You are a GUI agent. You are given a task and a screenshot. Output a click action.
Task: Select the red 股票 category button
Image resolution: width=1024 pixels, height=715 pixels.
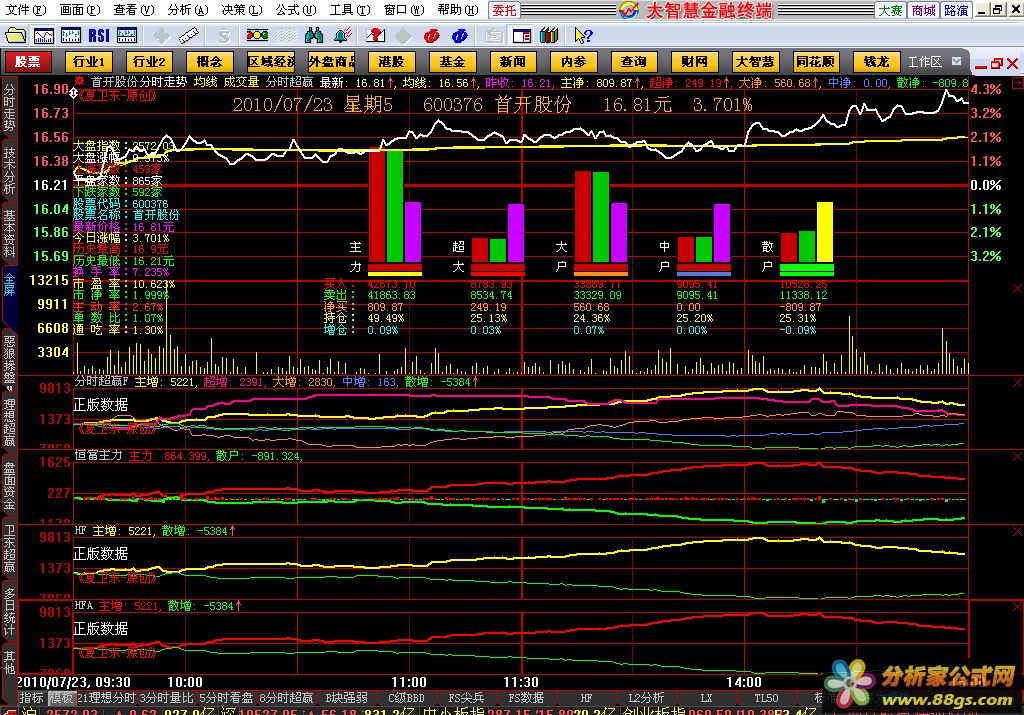[x=28, y=61]
